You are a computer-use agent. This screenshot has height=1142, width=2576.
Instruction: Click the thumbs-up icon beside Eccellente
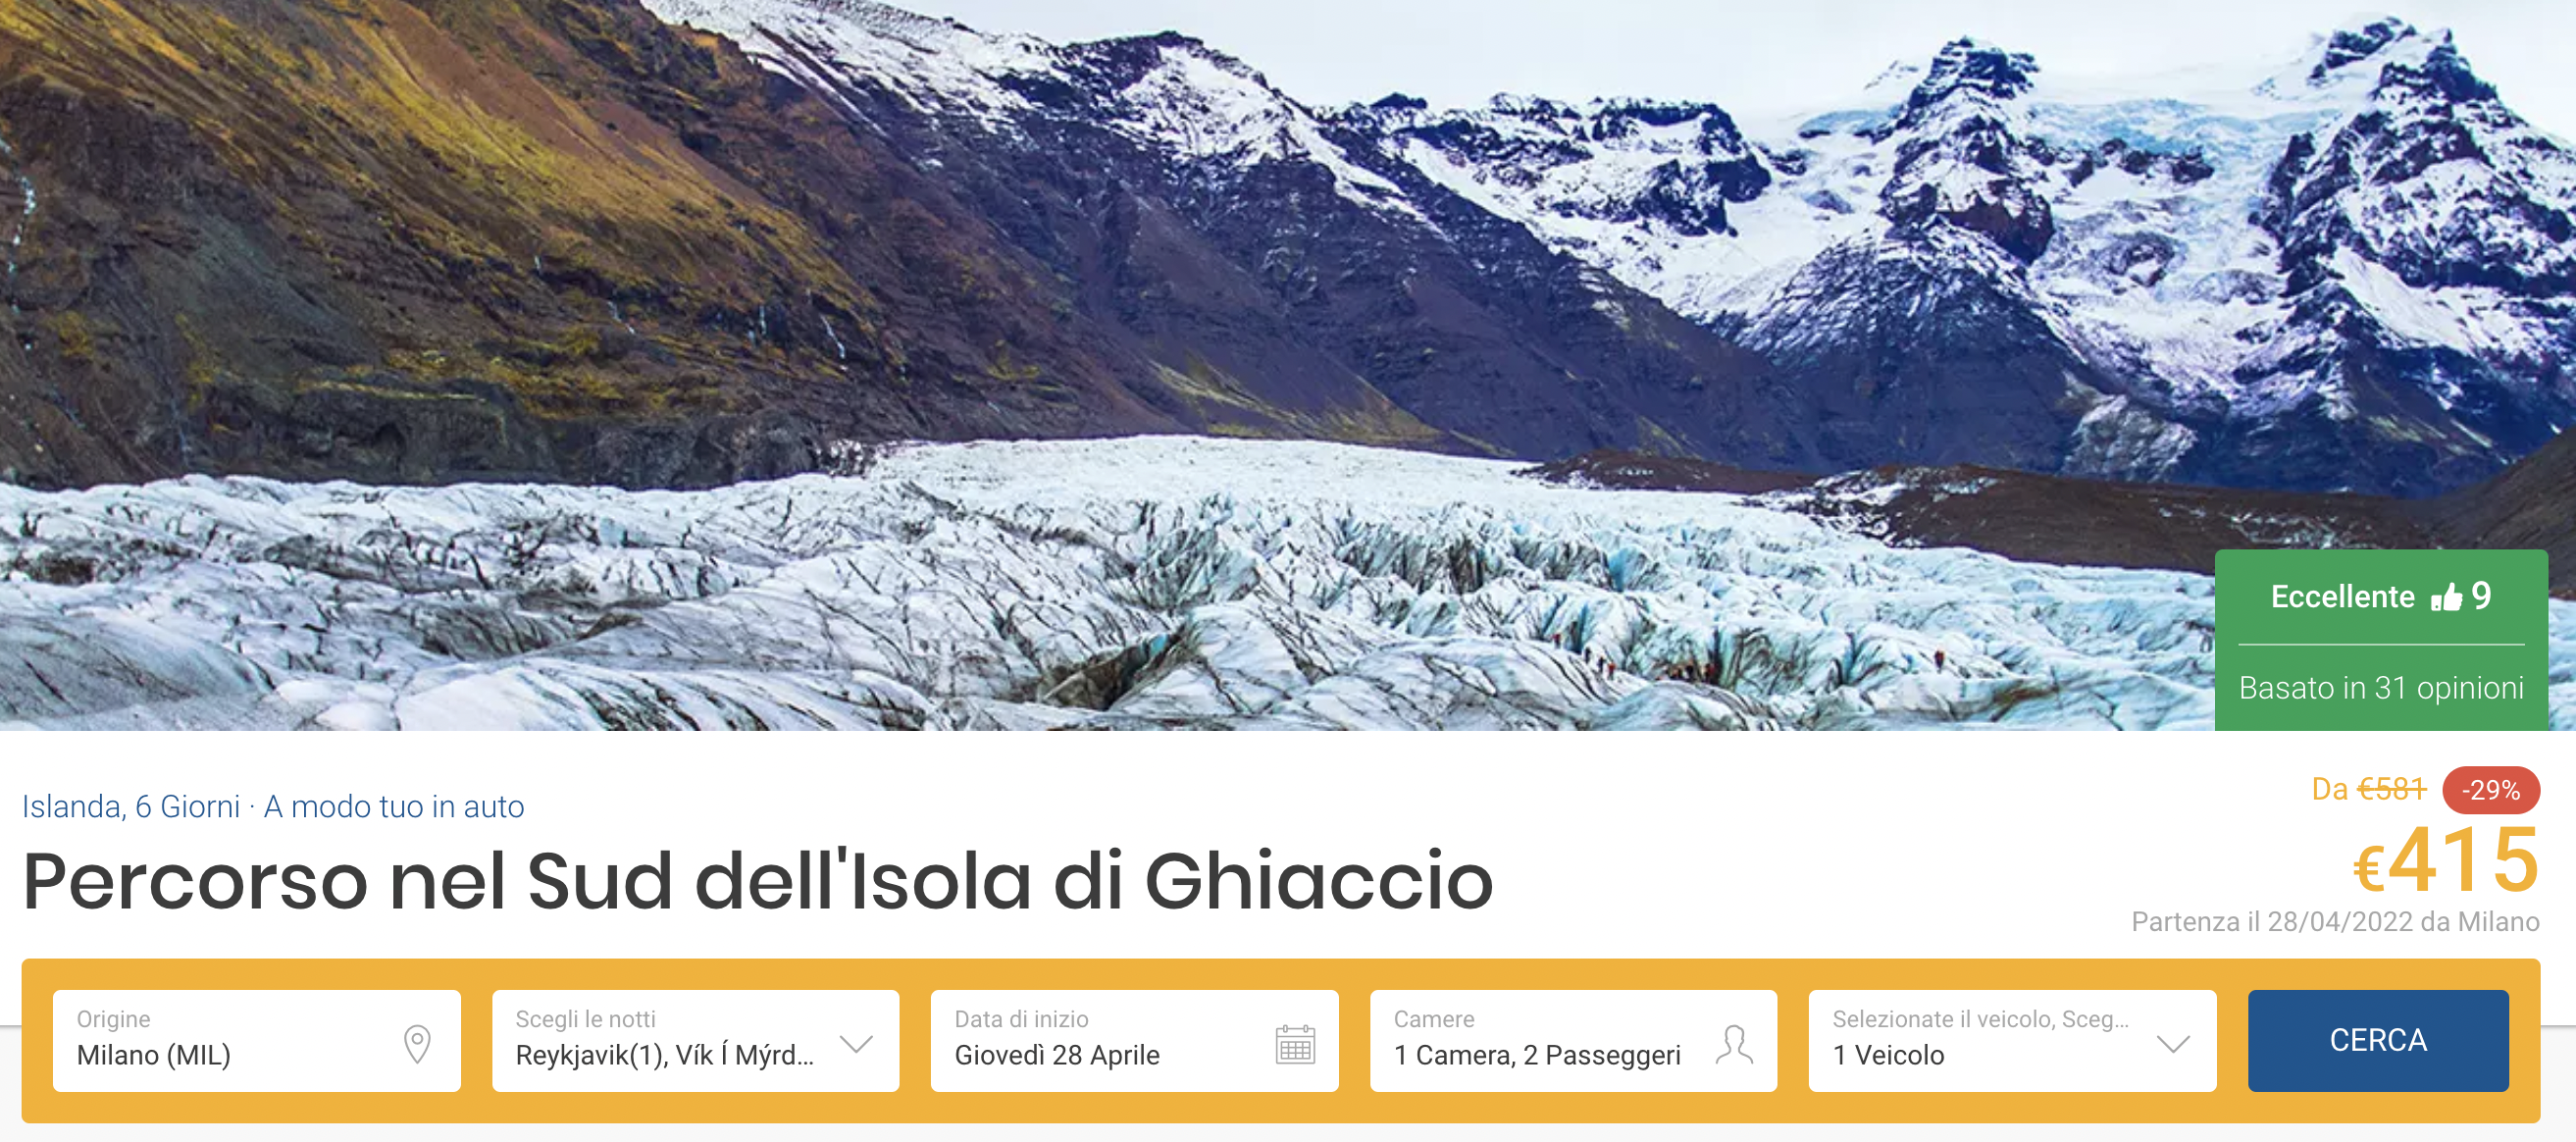click(x=2447, y=597)
